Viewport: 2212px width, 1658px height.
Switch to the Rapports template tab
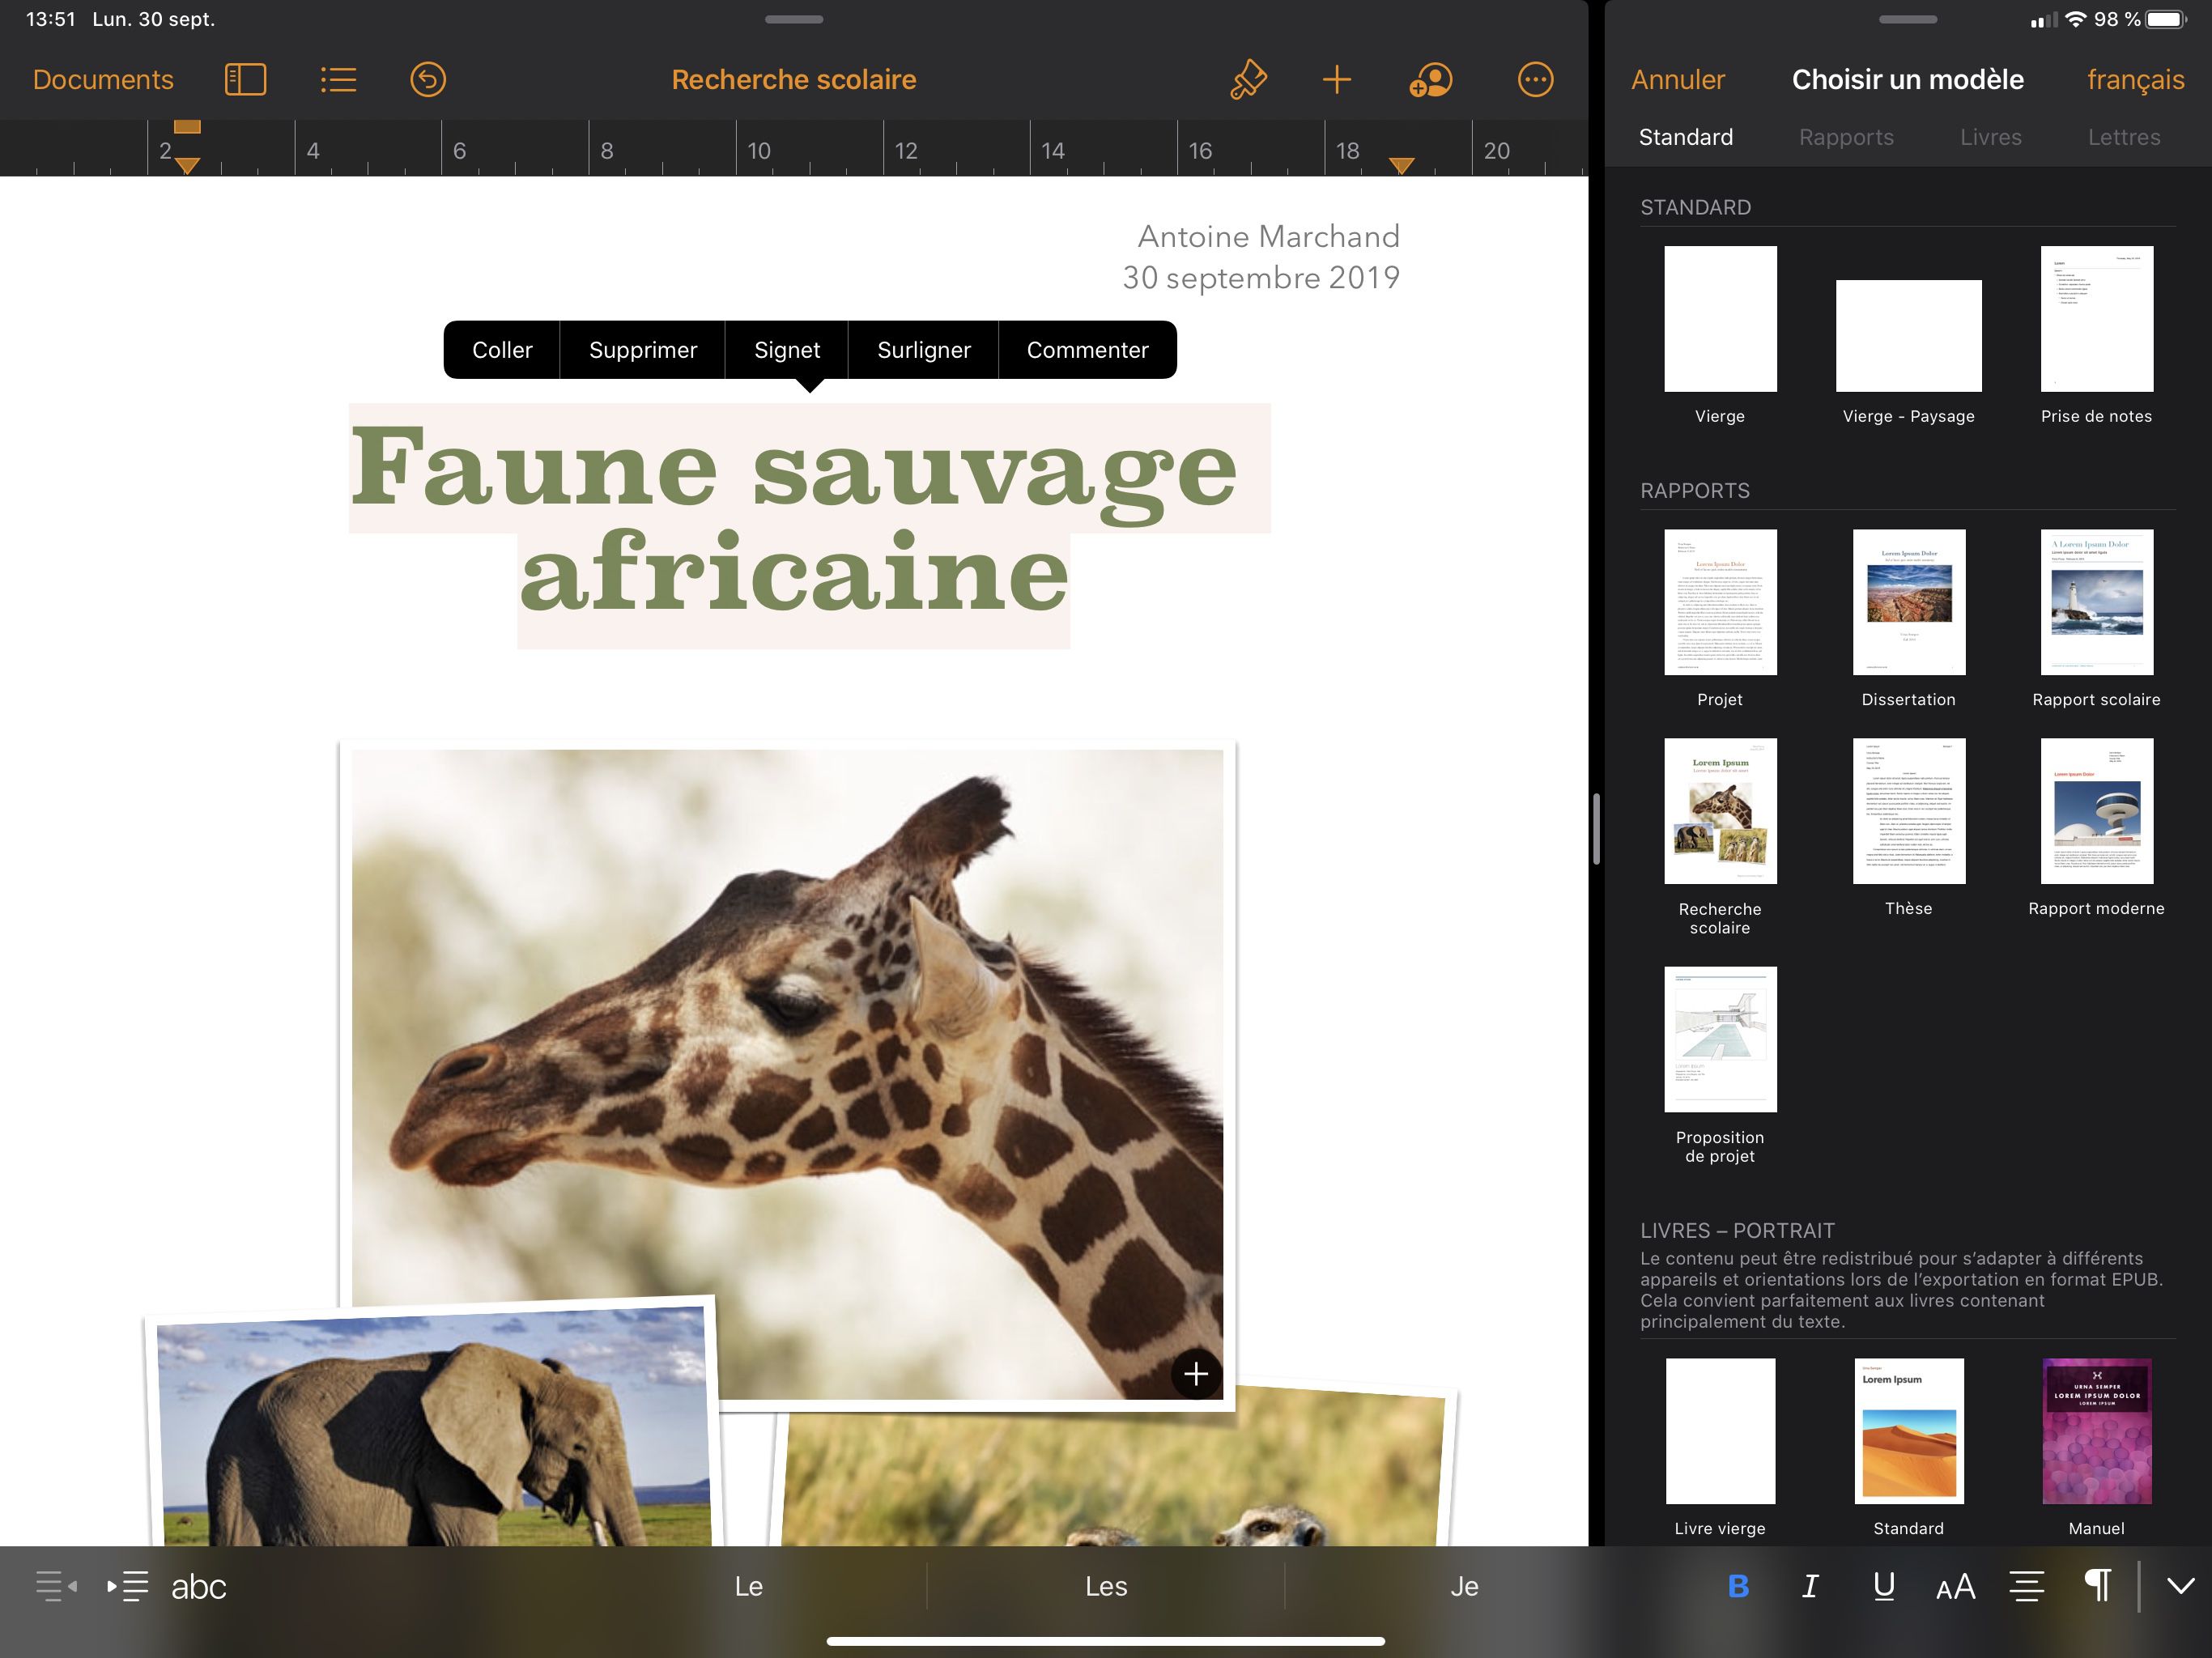tap(1846, 137)
